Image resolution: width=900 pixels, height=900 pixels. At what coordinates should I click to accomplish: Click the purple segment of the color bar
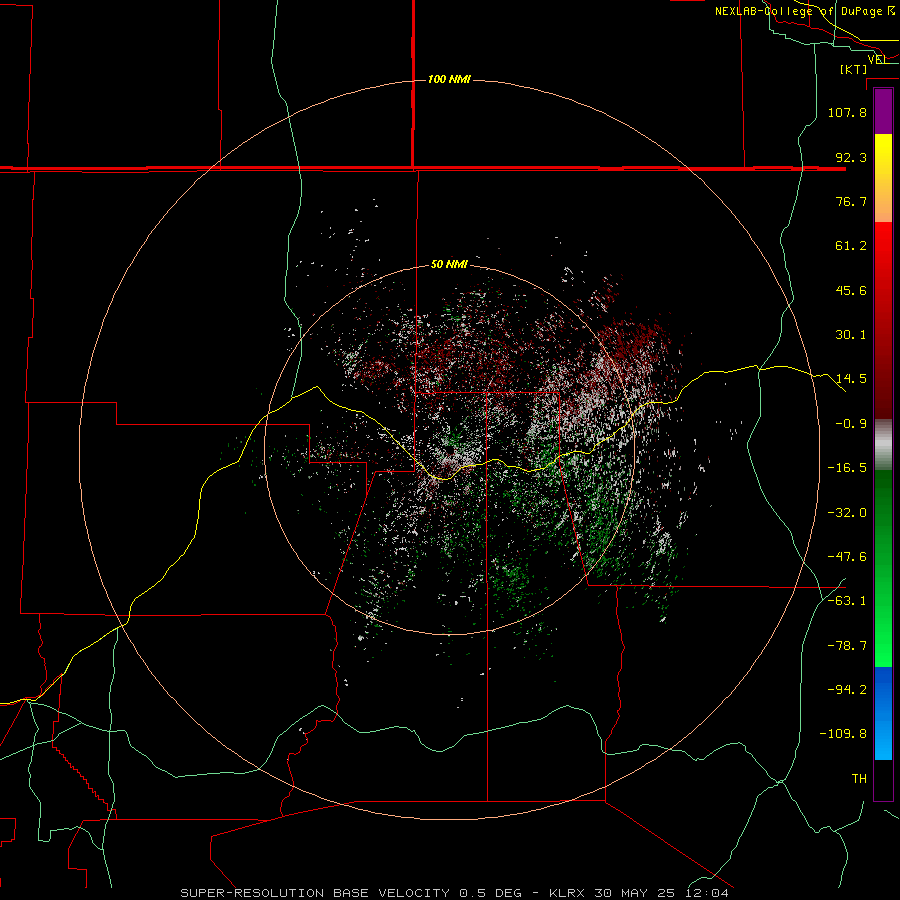click(883, 111)
